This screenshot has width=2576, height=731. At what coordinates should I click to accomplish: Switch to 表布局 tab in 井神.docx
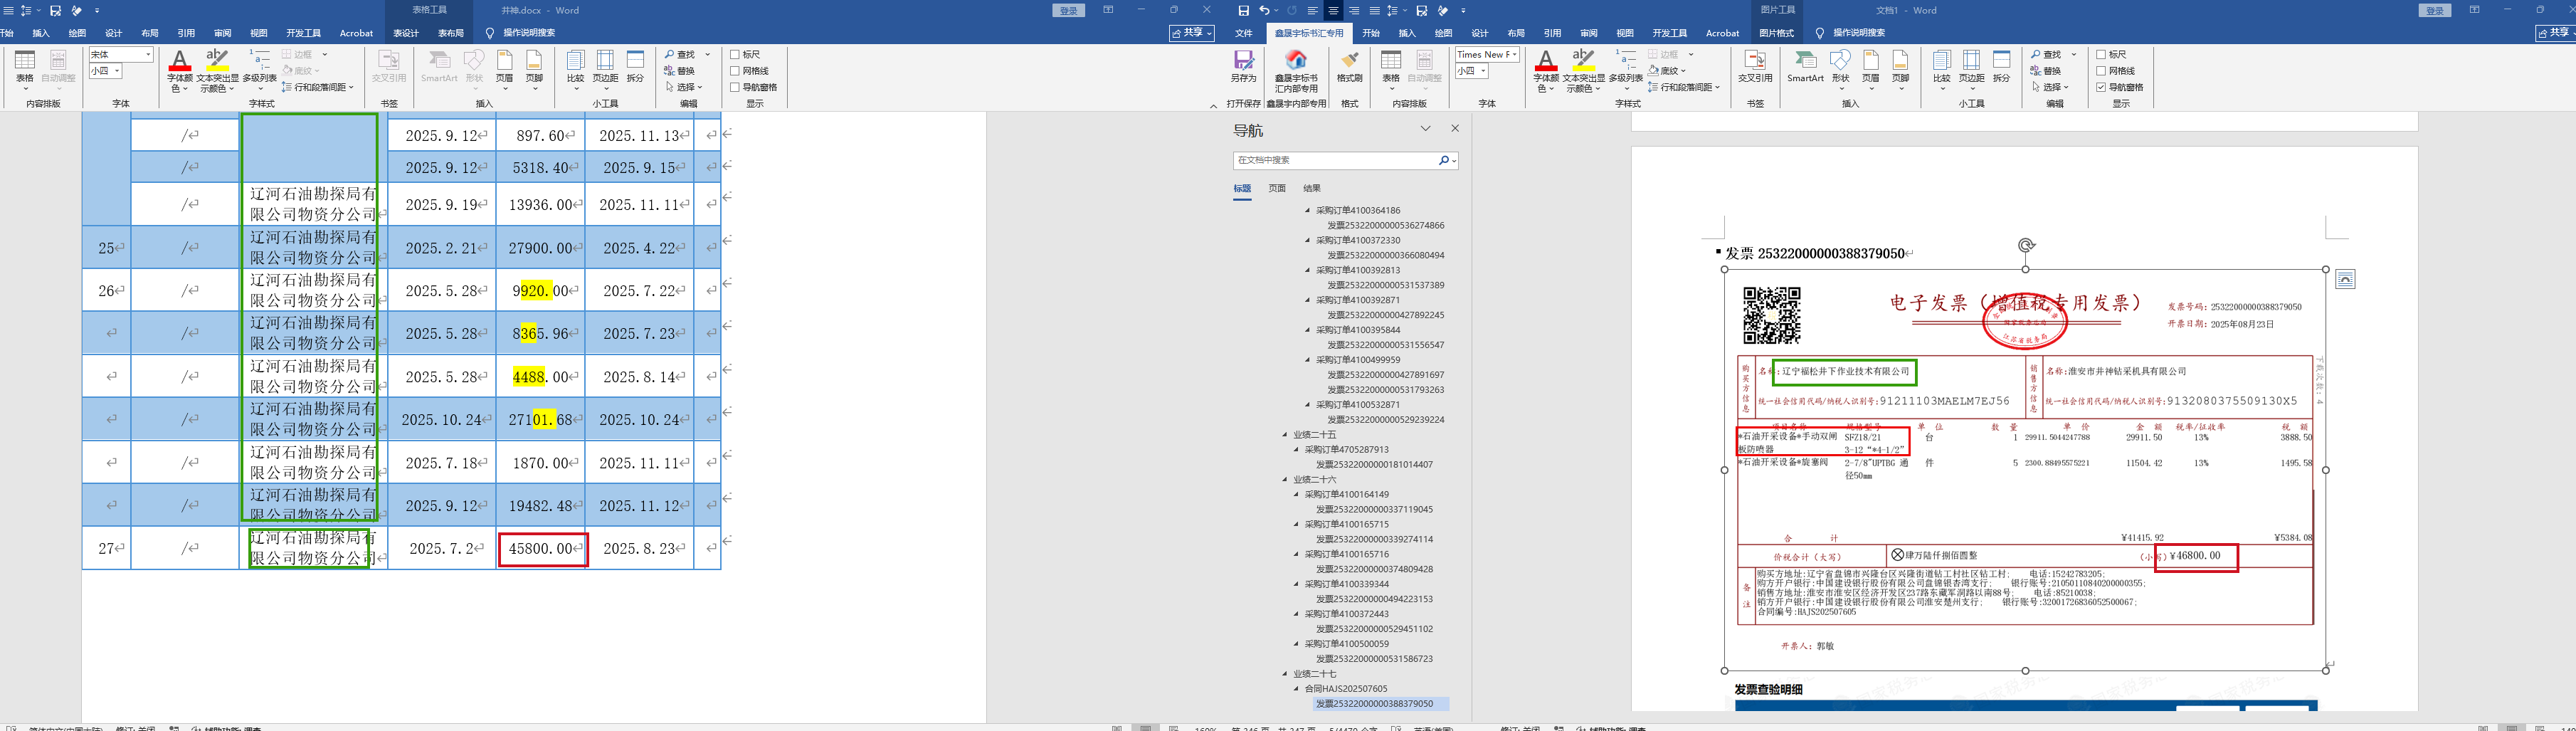(x=451, y=33)
